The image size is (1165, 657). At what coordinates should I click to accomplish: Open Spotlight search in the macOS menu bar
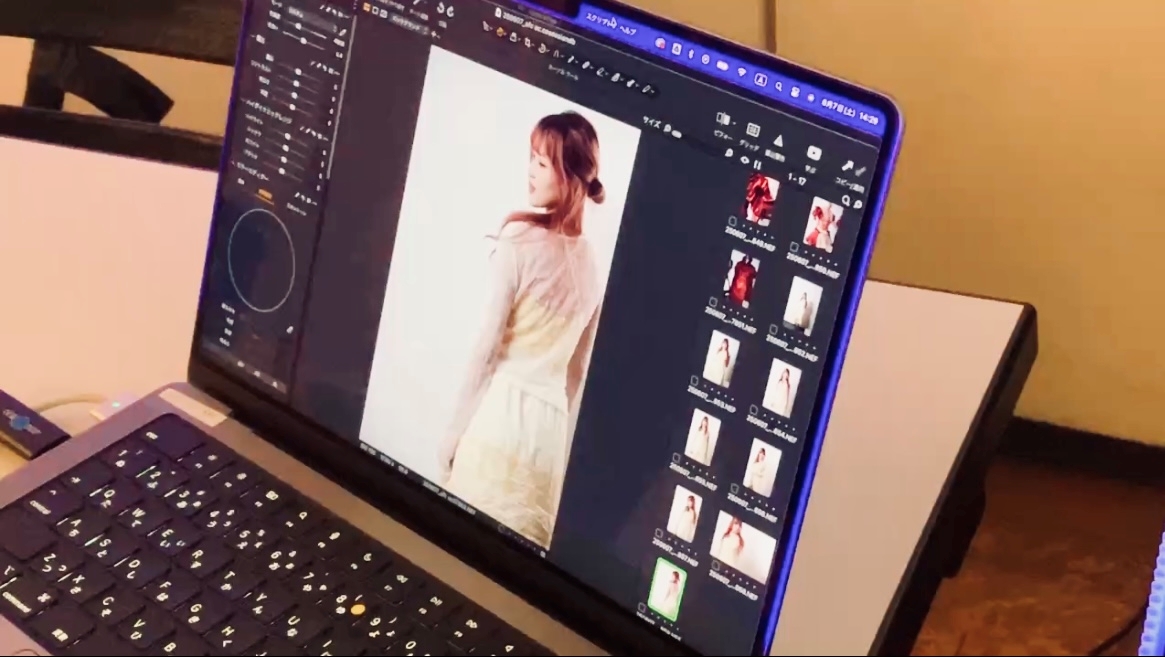point(781,88)
